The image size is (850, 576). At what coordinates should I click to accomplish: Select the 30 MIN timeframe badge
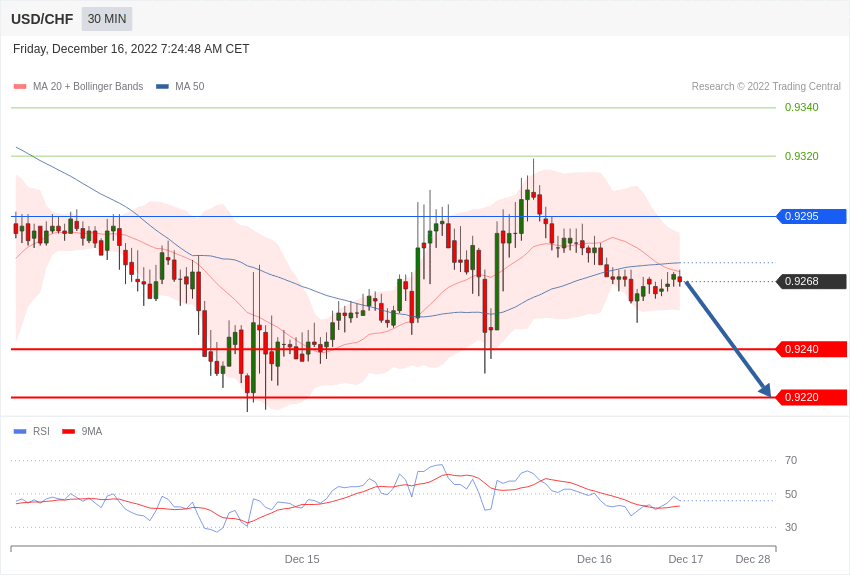[107, 19]
